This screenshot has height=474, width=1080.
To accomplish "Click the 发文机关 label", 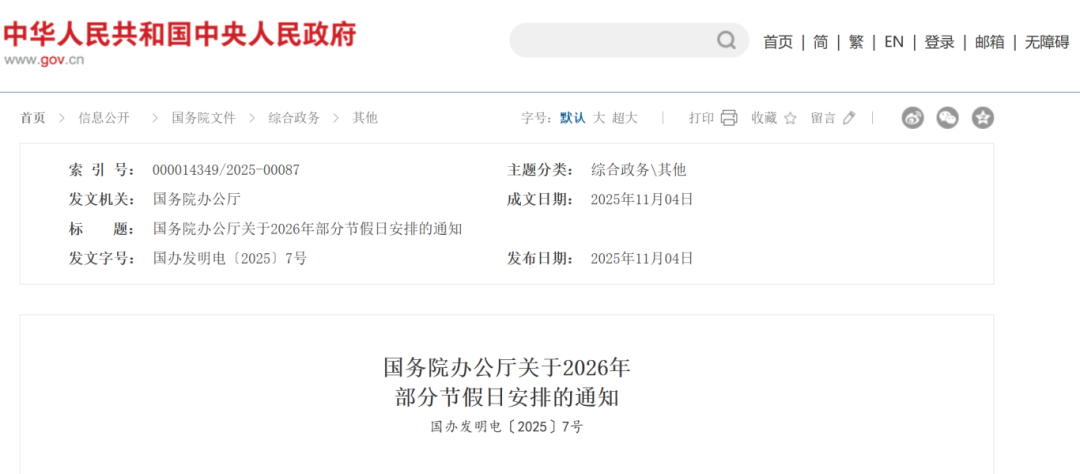I will tap(102, 200).
